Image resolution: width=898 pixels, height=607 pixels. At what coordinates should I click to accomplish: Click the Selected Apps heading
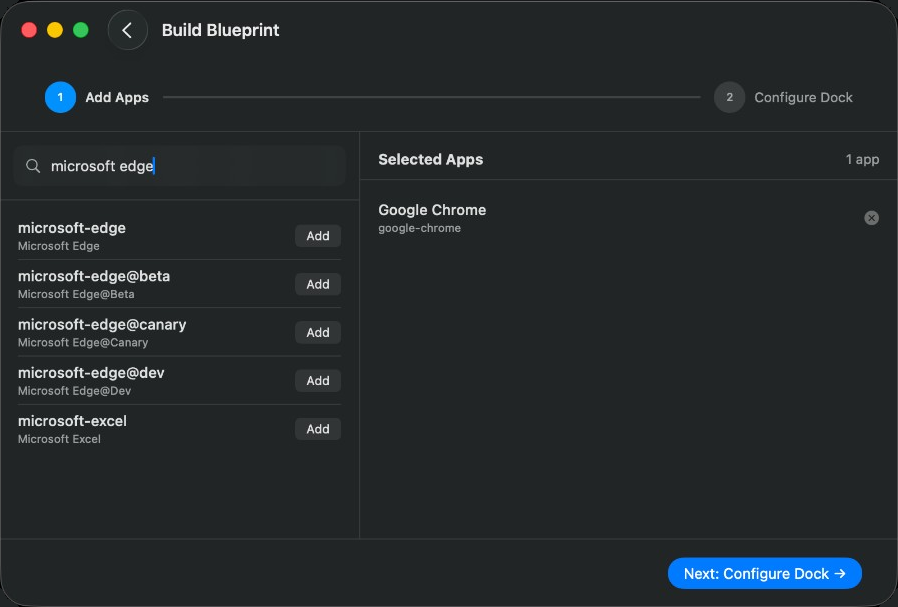click(431, 159)
